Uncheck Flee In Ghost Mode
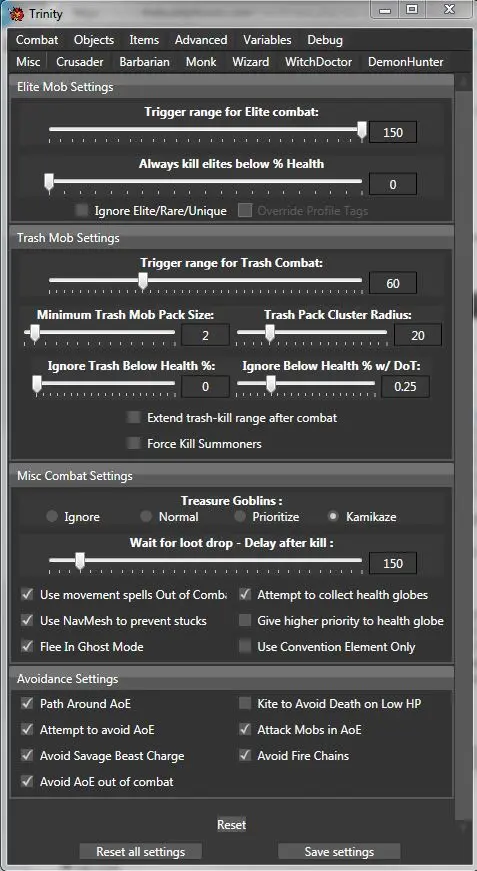 pos(27,647)
